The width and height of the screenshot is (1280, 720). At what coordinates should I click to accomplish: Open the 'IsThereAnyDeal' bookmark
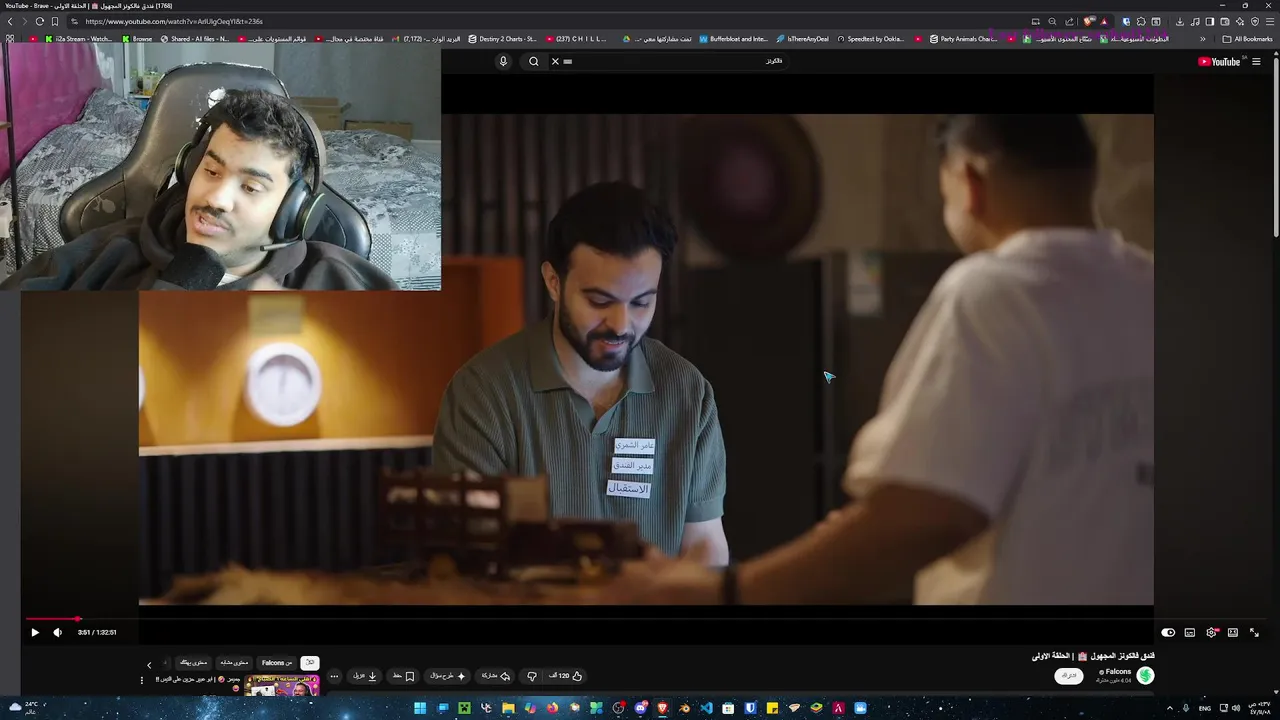tap(803, 39)
